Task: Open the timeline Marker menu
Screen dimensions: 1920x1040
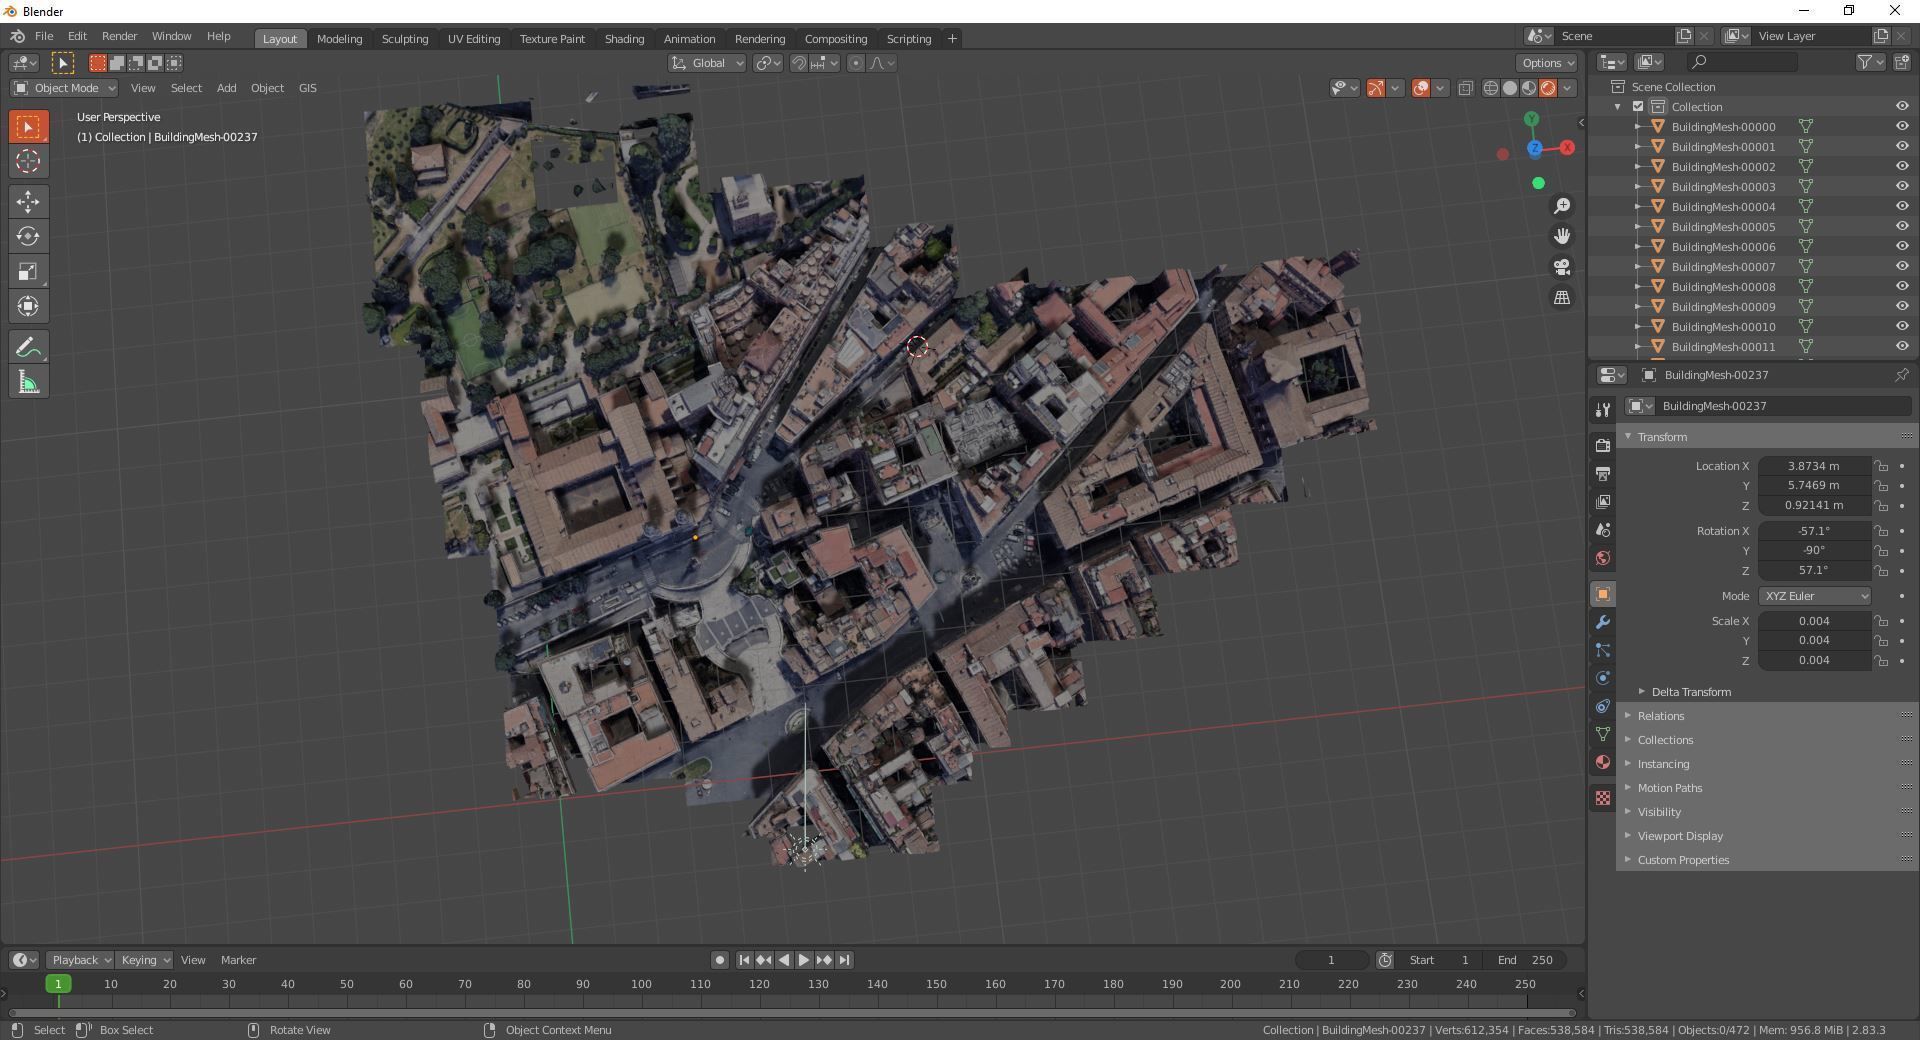Action: click(x=238, y=960)
